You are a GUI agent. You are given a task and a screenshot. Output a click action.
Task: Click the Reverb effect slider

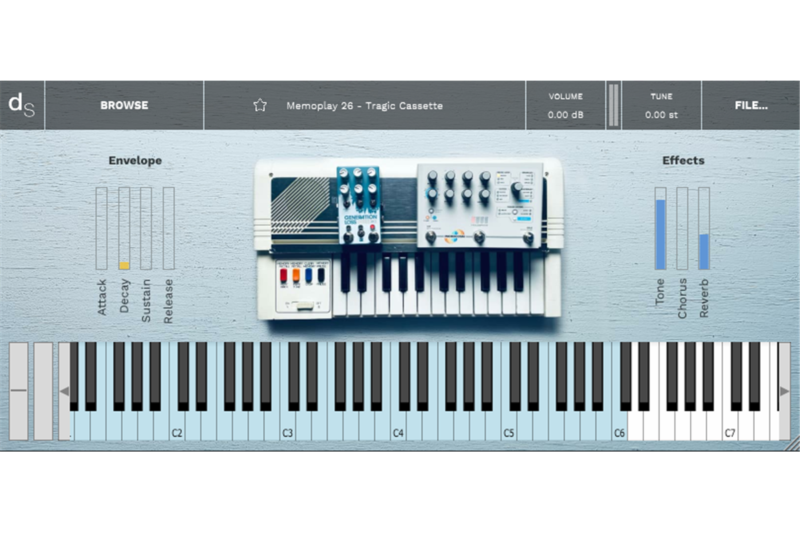[x=704, y=228]
